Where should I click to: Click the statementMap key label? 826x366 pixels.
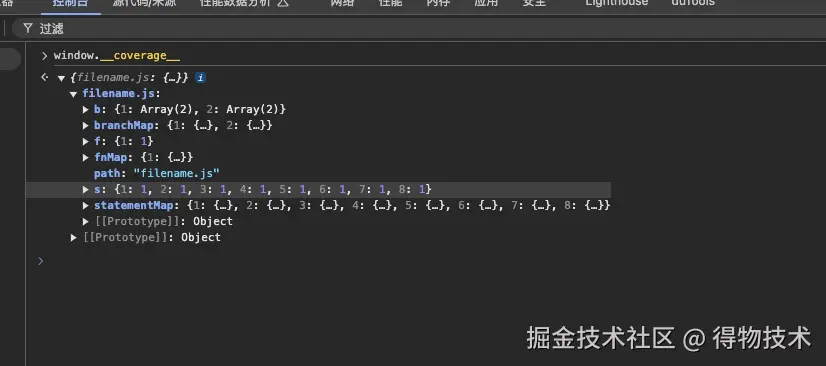pyautogui.click(x=133, y=205)
